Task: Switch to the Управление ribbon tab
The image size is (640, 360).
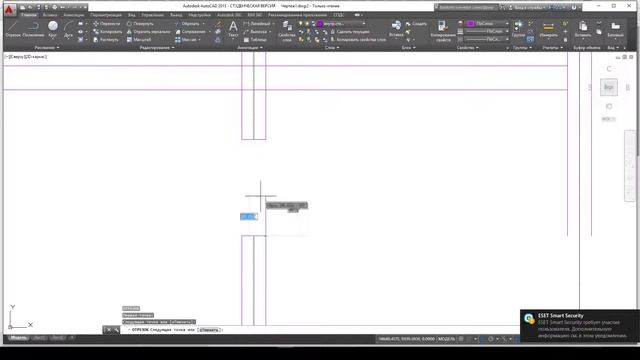Action: (x=152, y=15)
